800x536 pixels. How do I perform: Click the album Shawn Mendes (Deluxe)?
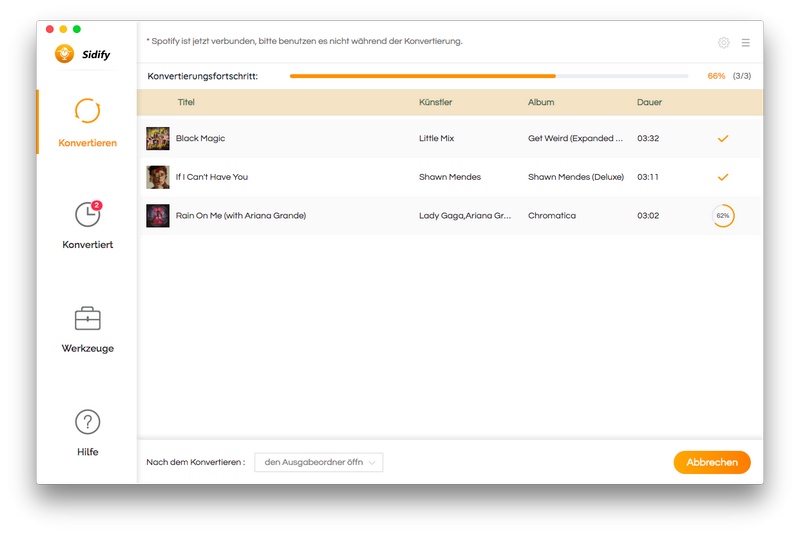point(576,177)
